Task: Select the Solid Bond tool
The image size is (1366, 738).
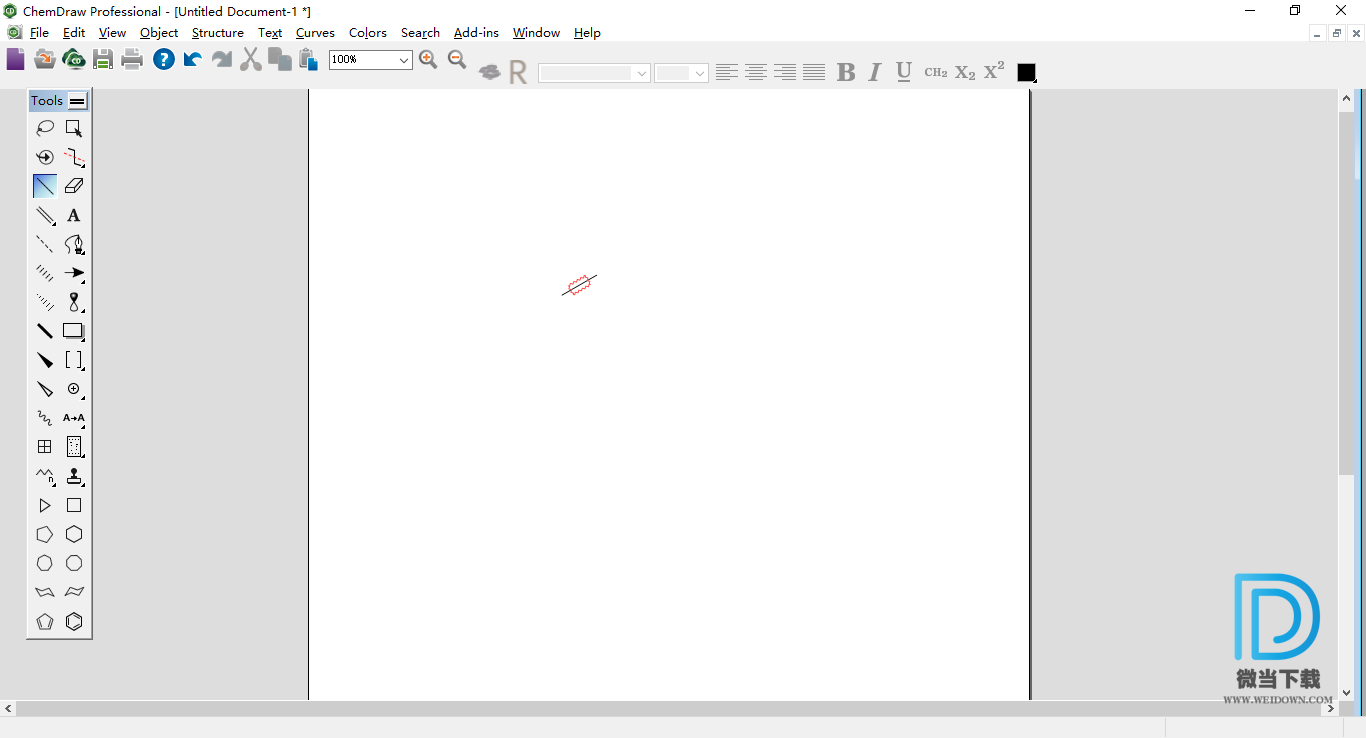Action: (x=45, y=186)
